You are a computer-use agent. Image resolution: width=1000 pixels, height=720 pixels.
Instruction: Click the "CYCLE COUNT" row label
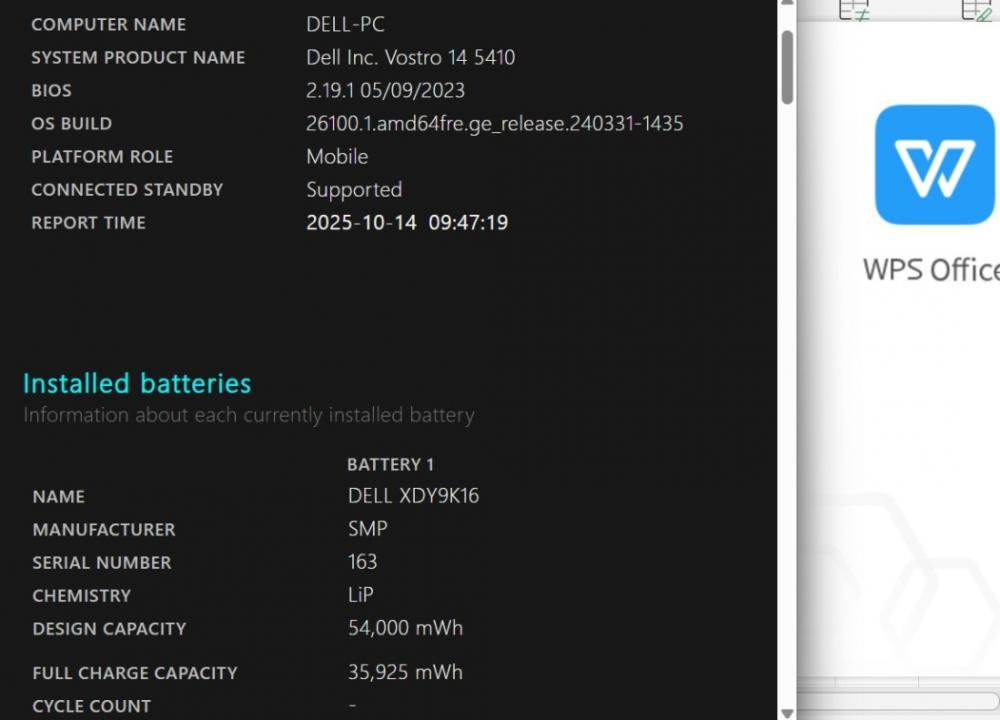point(91,707)
